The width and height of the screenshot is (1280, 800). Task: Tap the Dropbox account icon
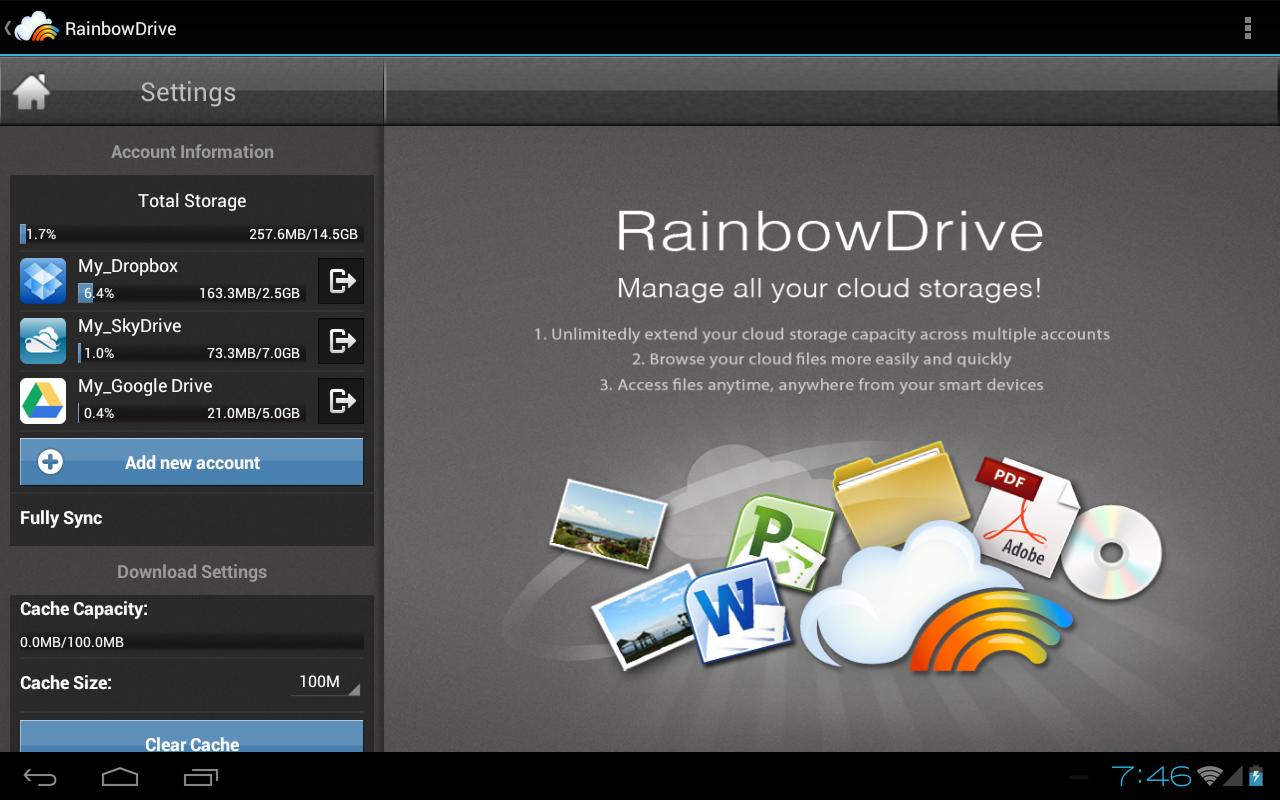pyautogui.click(x=43, y=281)
